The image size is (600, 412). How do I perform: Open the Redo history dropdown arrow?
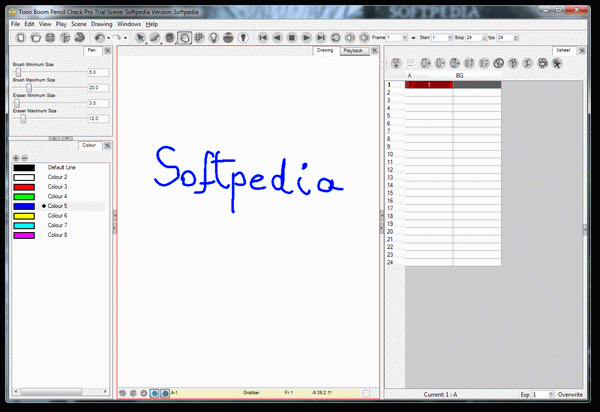(x=126, y=38)
